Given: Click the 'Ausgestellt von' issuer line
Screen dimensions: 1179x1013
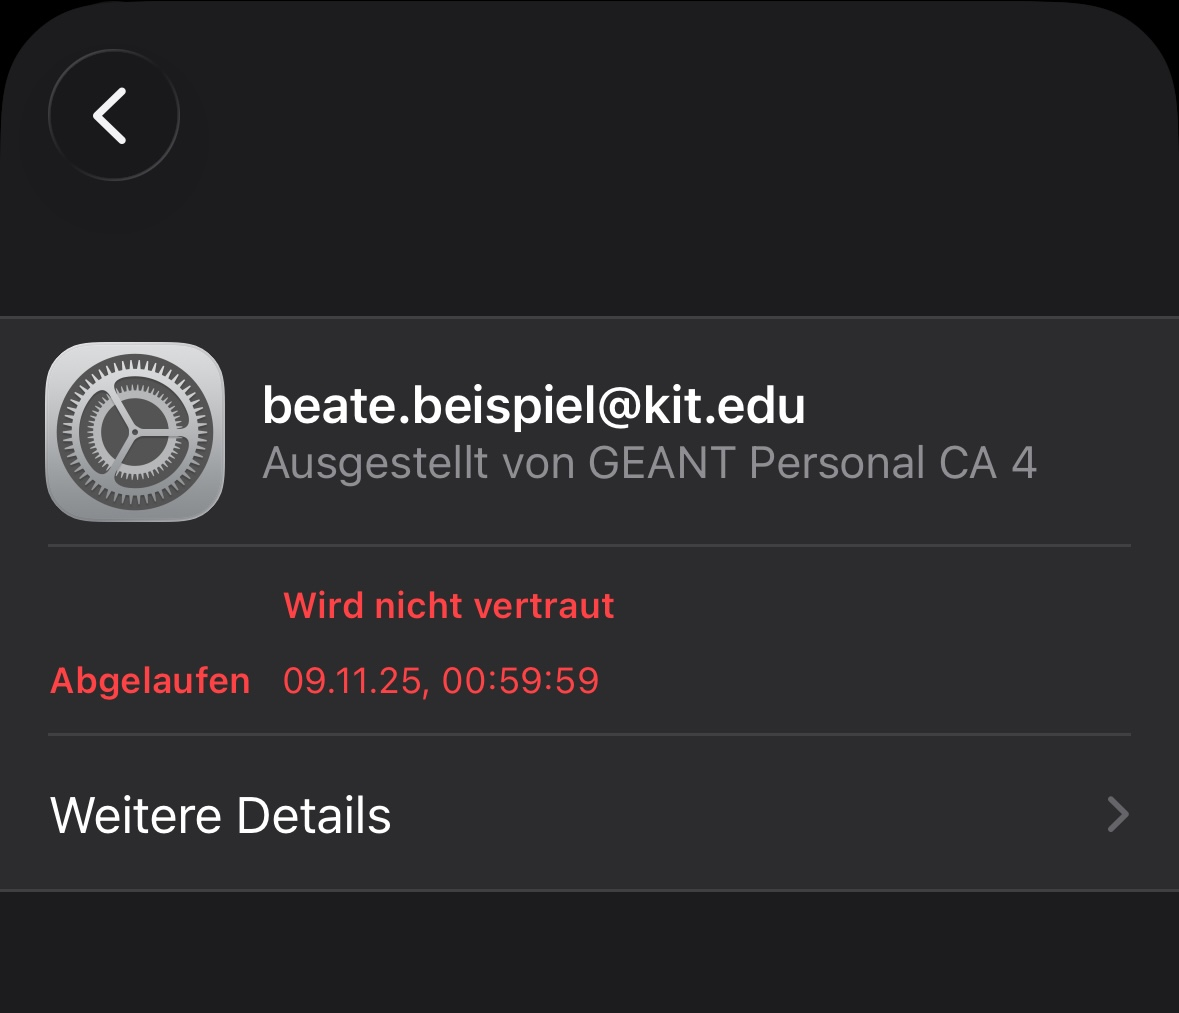Looking at the screenshot, I should [649, 463].
